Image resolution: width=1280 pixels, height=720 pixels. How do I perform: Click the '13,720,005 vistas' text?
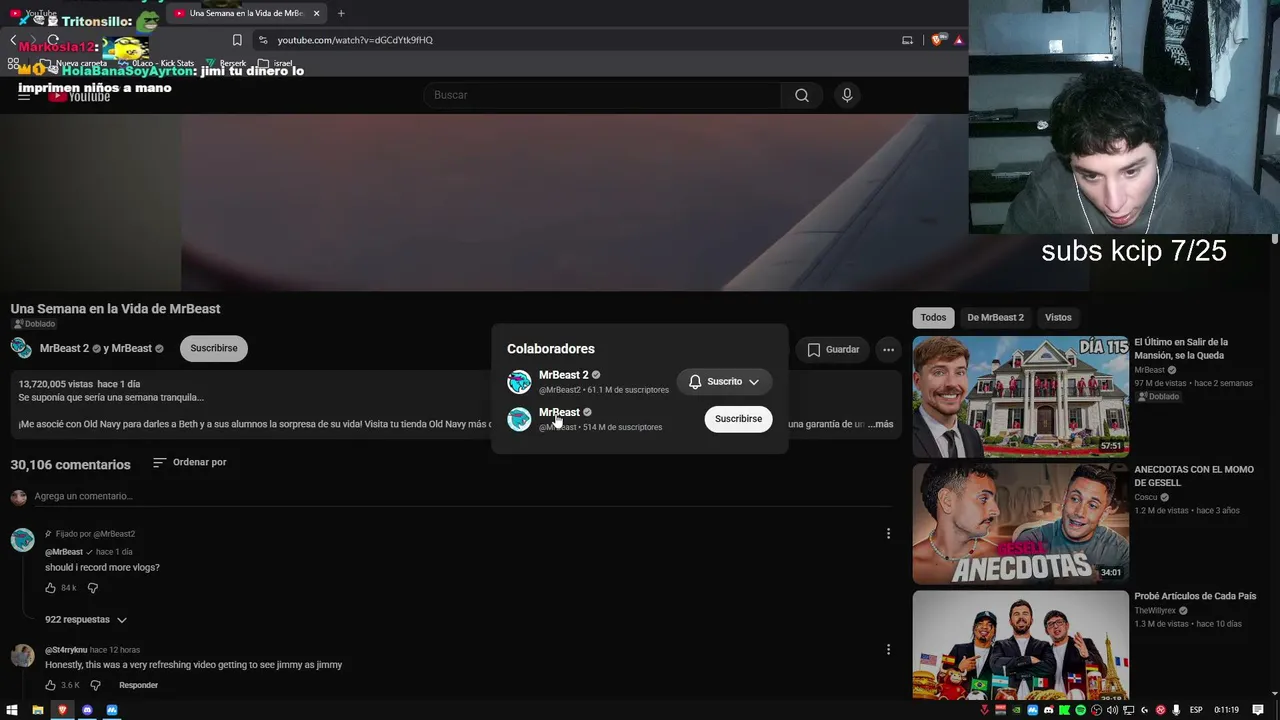[x=55, y=384]
